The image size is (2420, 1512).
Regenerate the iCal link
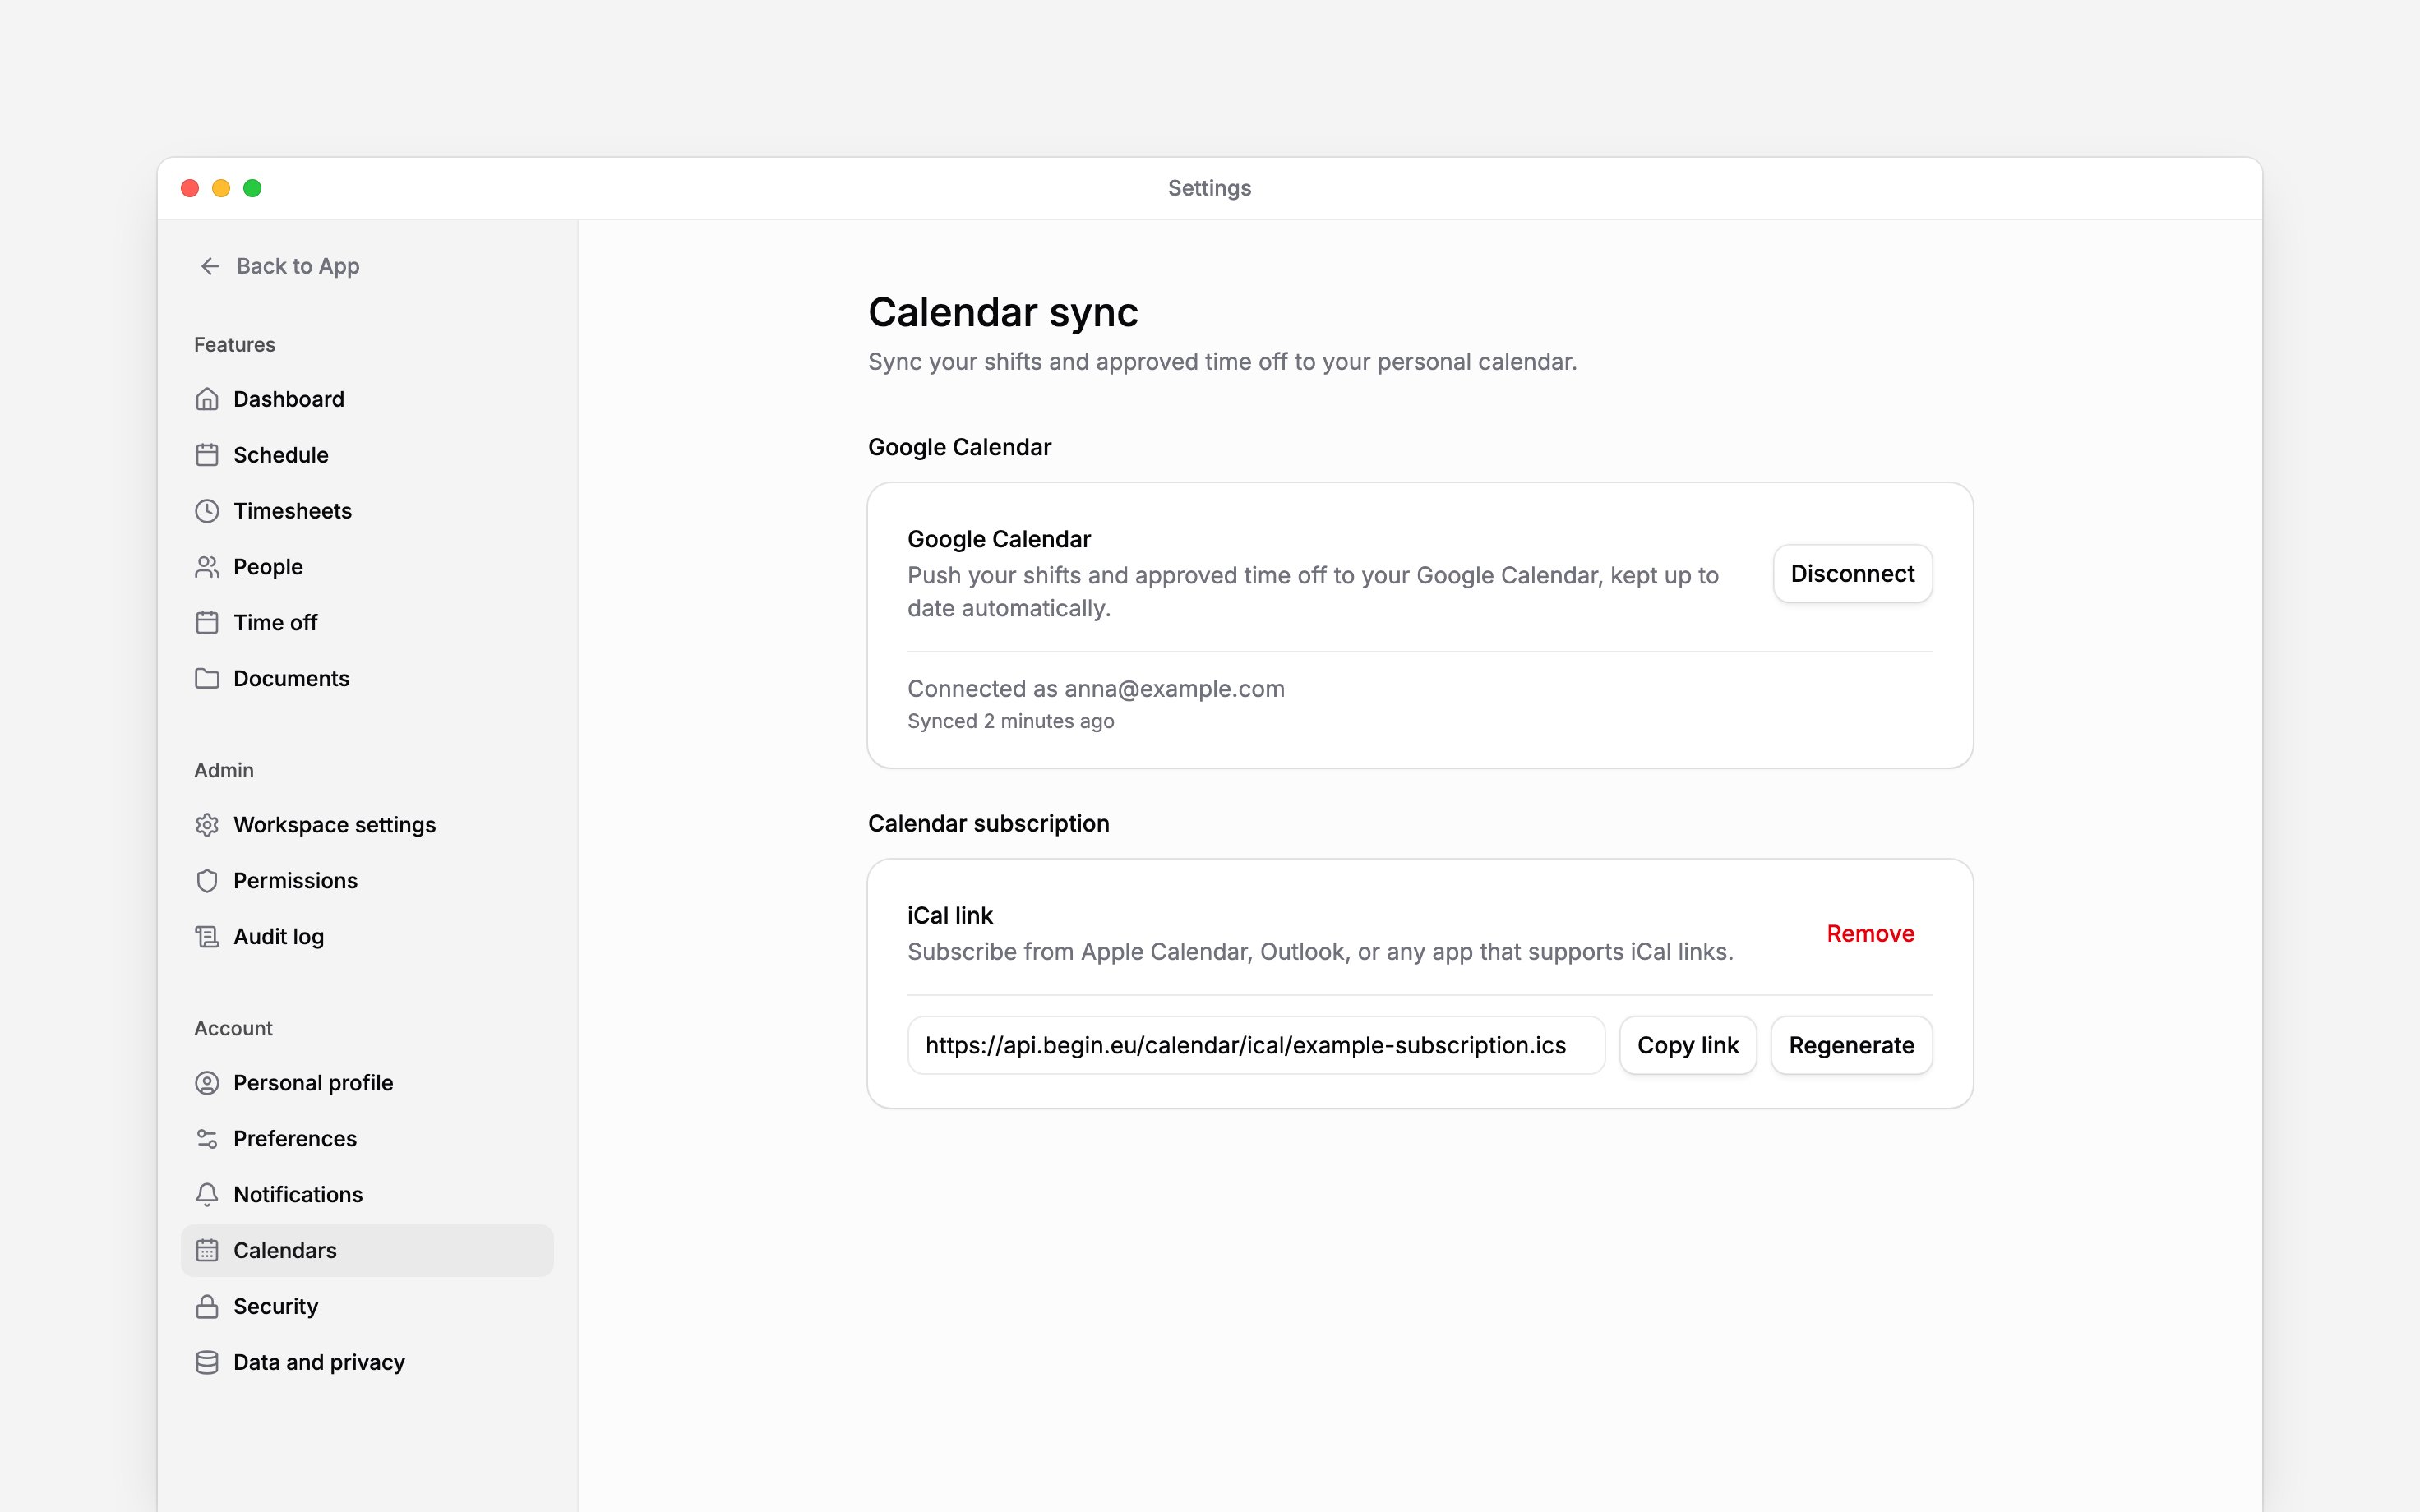coord(1851,1046)
